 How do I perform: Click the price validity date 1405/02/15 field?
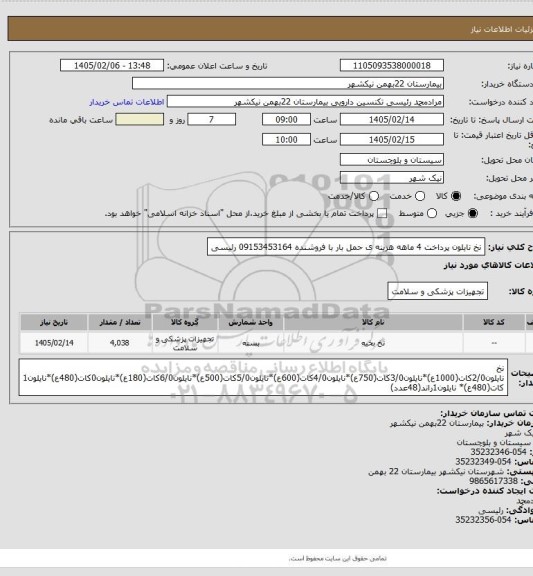[x=392, y=140]
